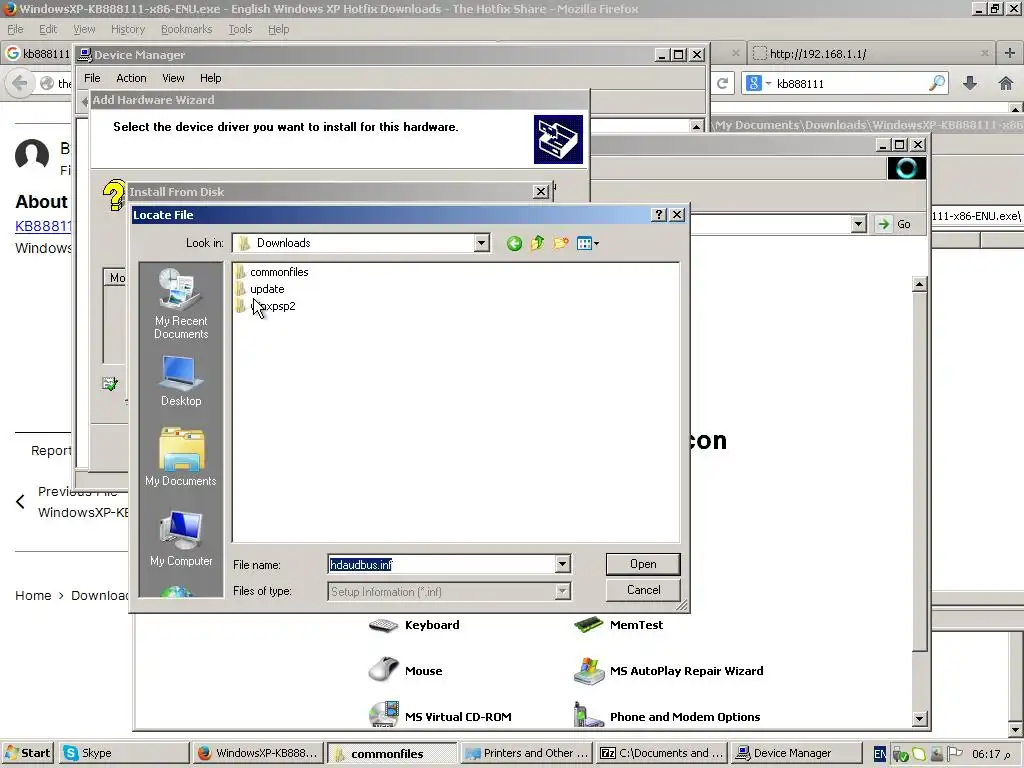This screenshot has width=1024, height=768.
Task: Open Firefox downloads arrow icon
Action: [x=970, y=83]
